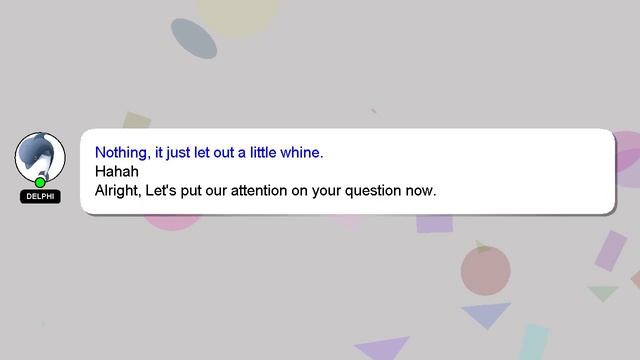Viewport: 640px width, 360px height.
Task: Click the blue-gray ellipse shape at top
Action: [194, 38]
